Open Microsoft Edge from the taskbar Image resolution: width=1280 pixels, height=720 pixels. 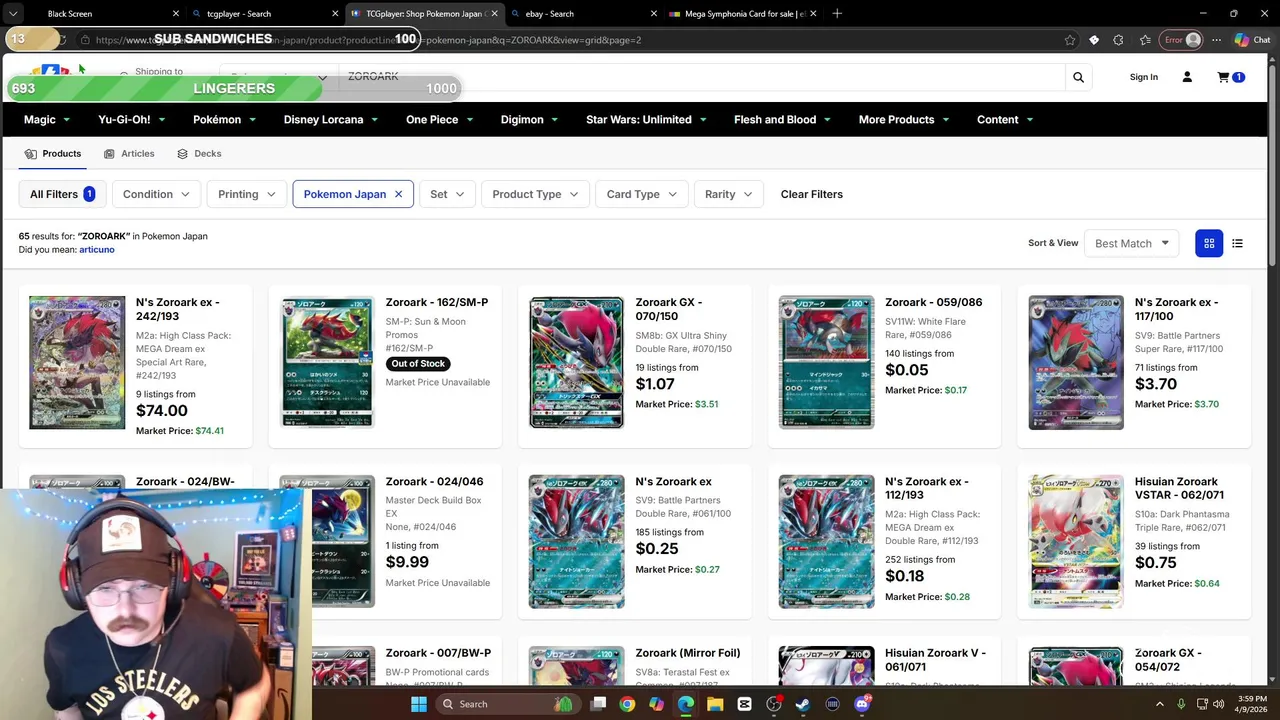[686, 704]
